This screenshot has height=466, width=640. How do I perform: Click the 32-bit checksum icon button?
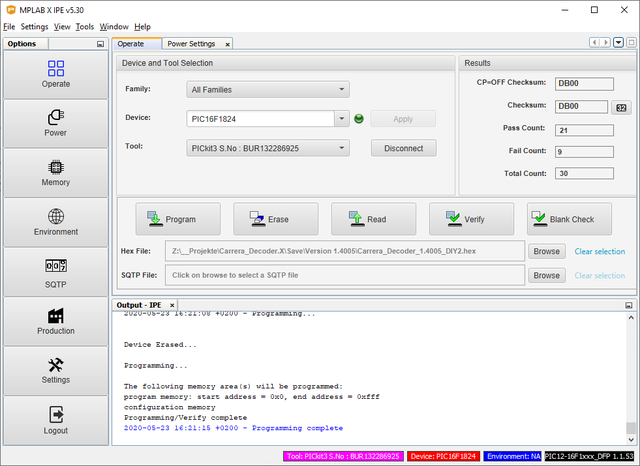tap(621, 108)
